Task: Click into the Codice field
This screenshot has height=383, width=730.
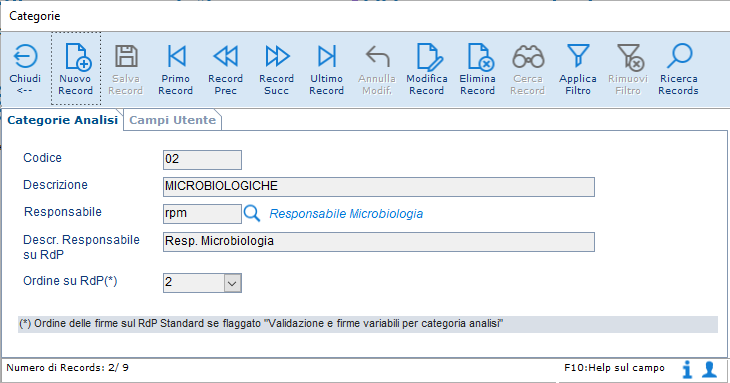Action: click(202, 160)
